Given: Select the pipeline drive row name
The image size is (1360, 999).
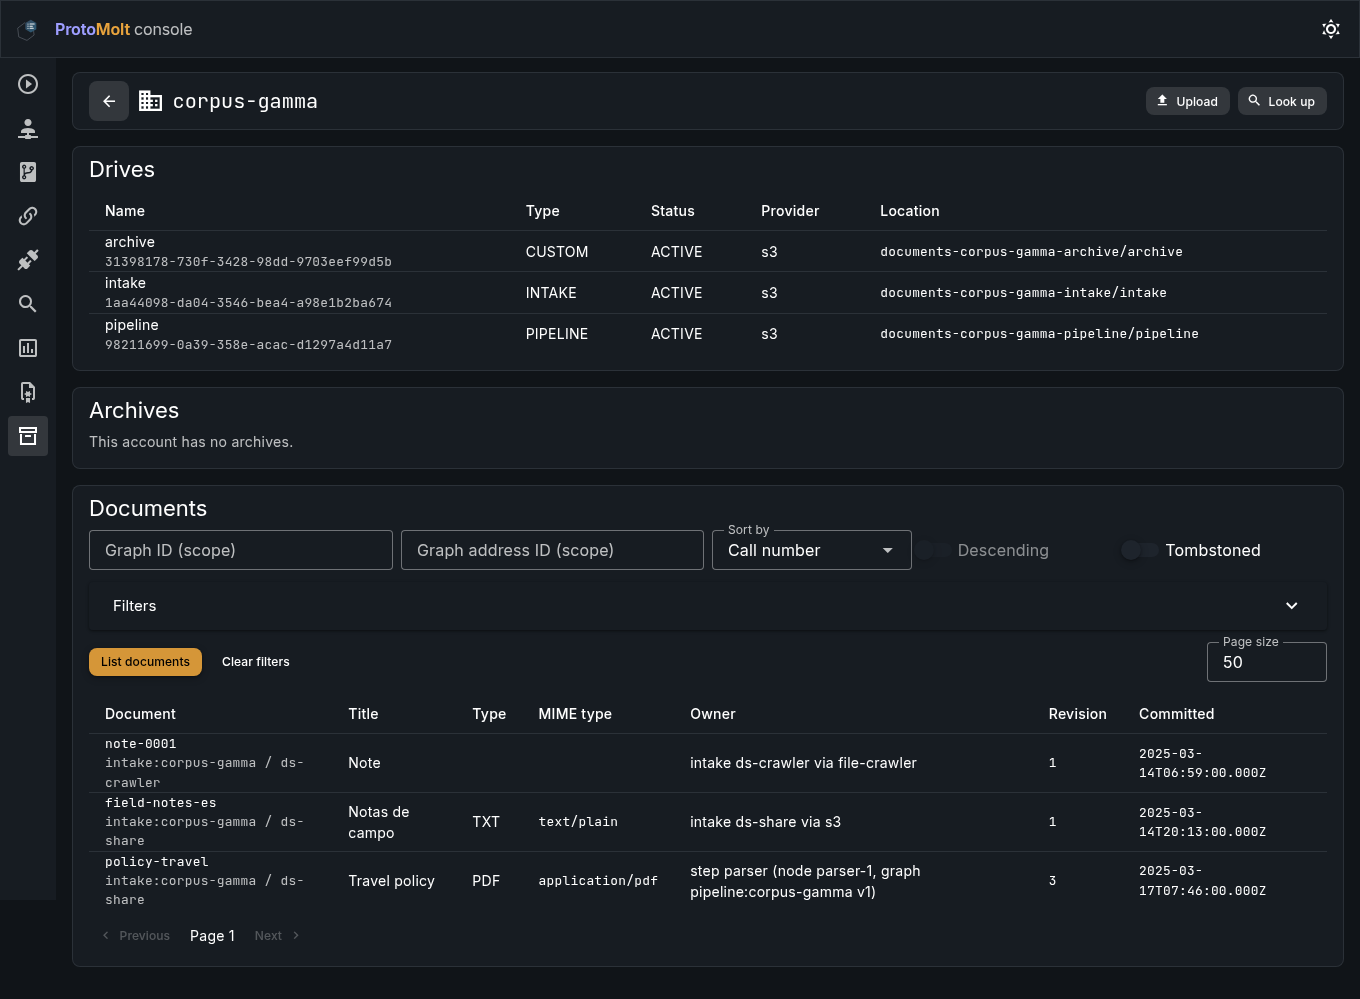Looking at the screenshot, I should pos(132,325).
